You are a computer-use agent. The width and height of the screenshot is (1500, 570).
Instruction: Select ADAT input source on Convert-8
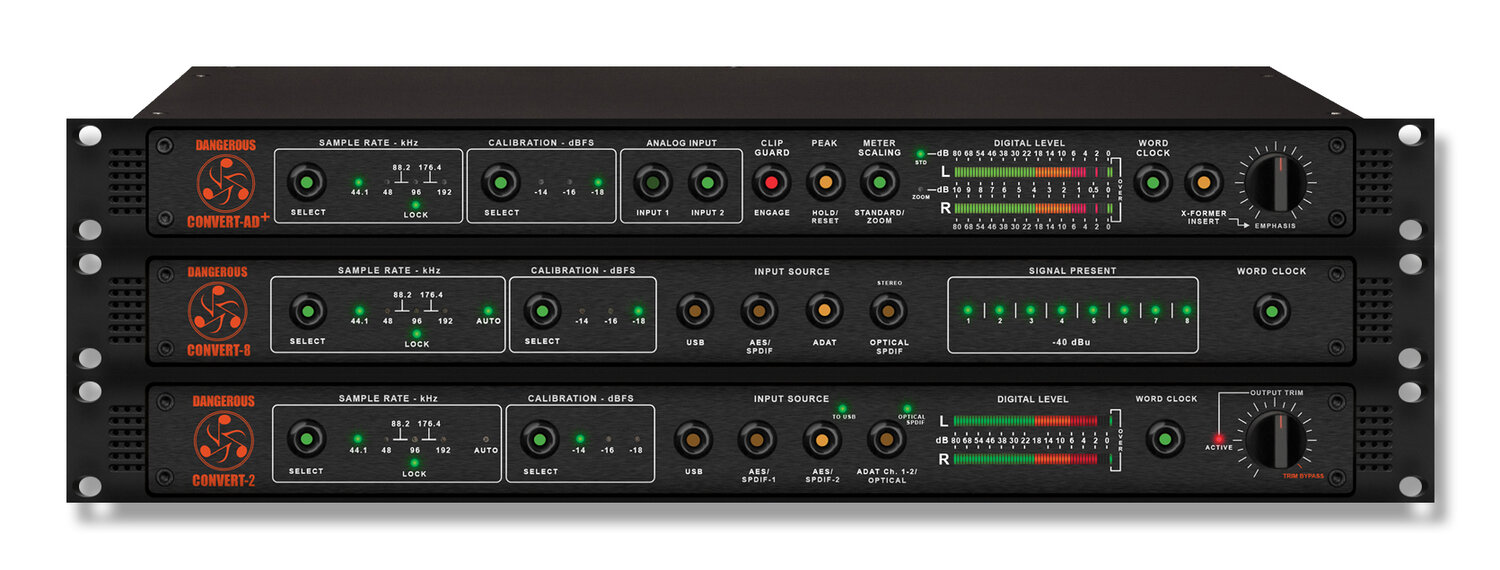pos(824,310)
